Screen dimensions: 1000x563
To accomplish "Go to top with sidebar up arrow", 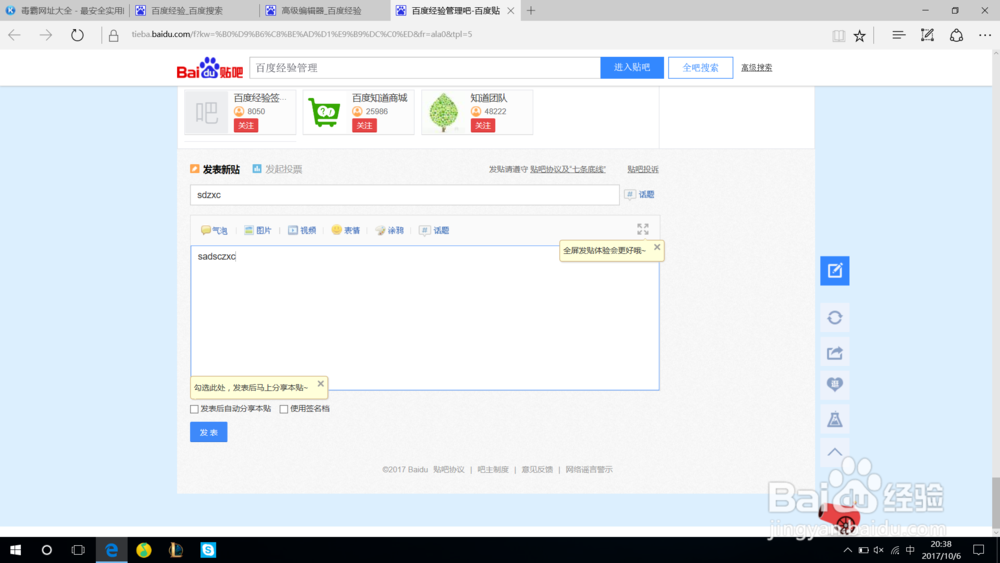I will coord(835,452).
